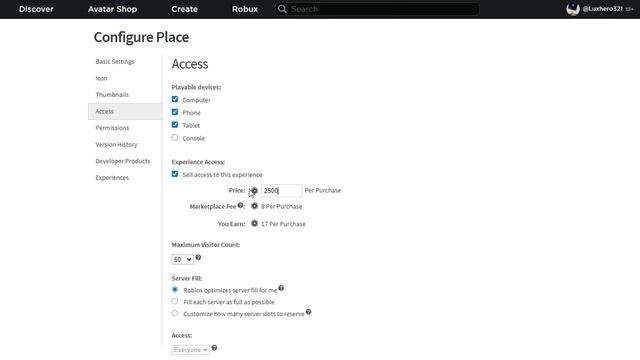Click the '8 Per Purchase' fee value
640x360 pixels.
pos(282,207)
